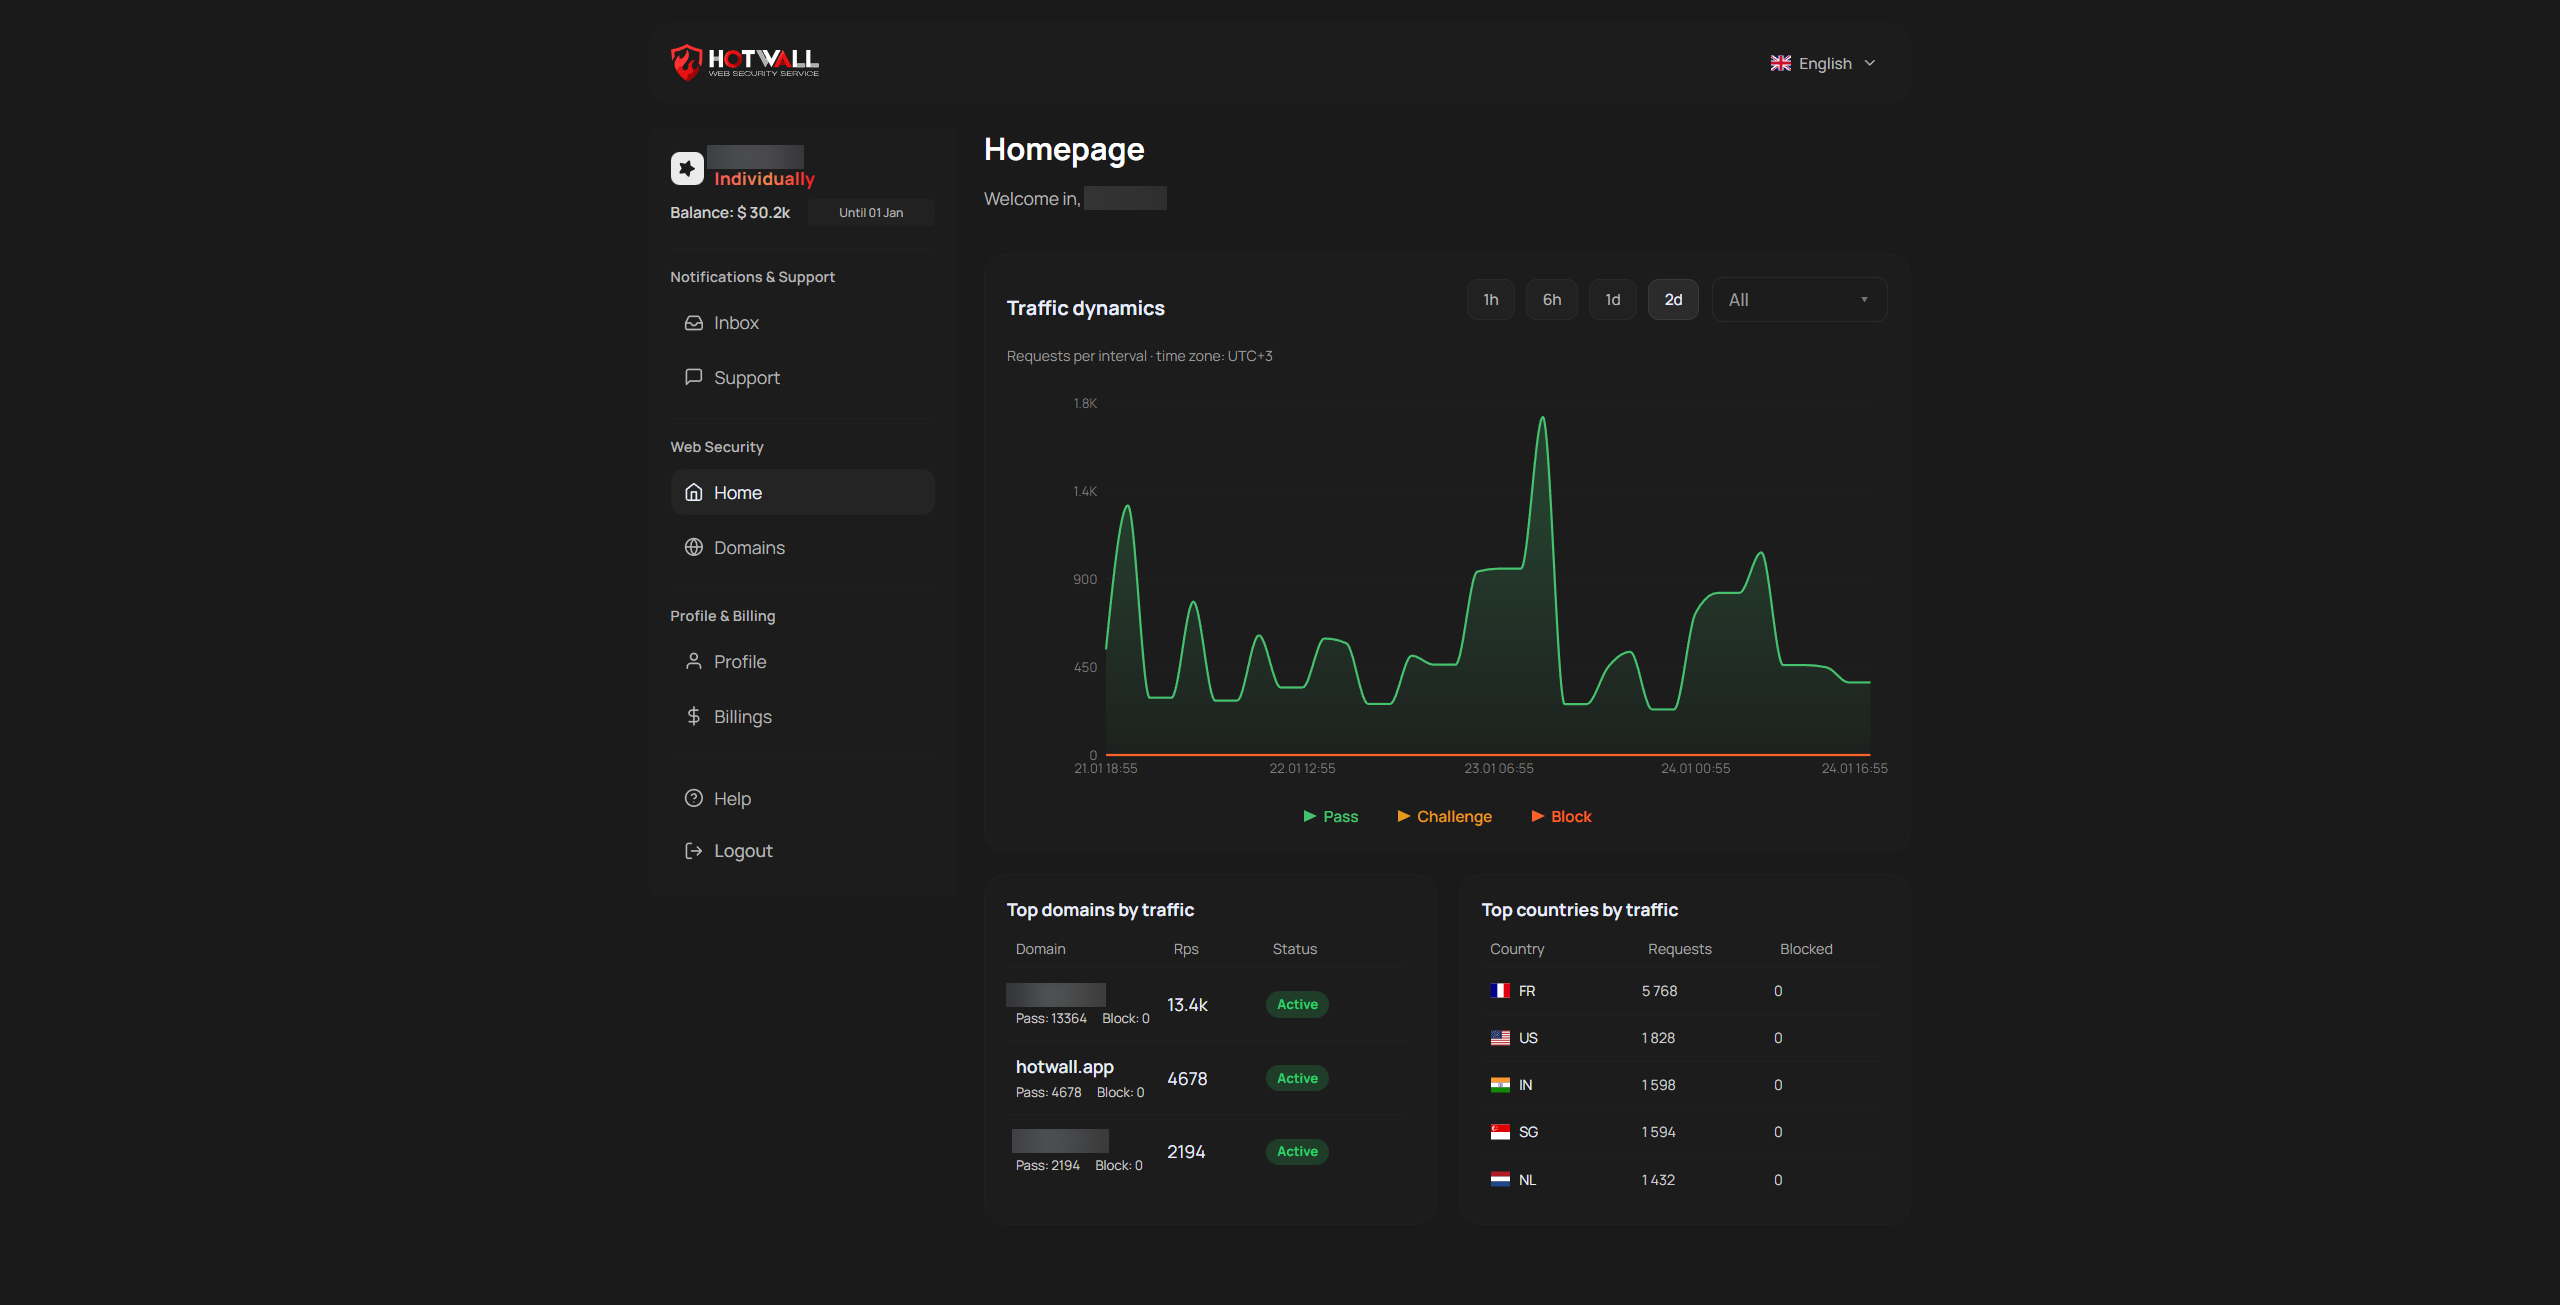Open the English language dropdown

(1822, 62)
